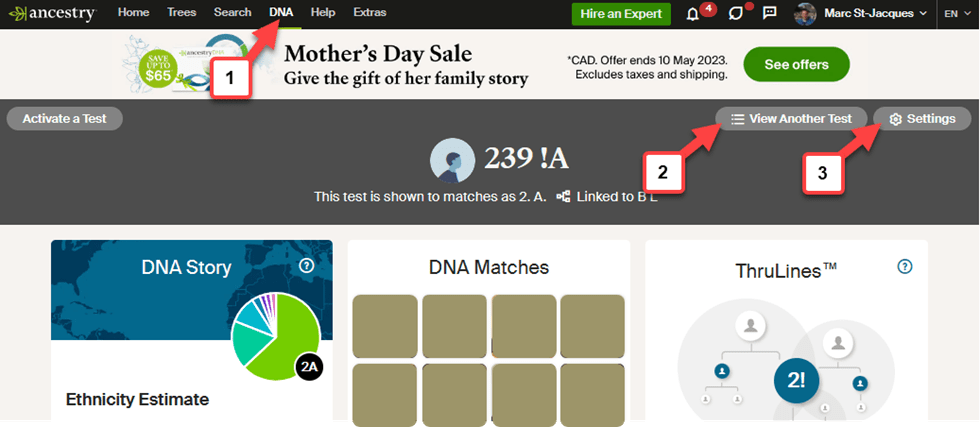Open the chat bubble with red dot
The image size is (980, 427).
736,14
